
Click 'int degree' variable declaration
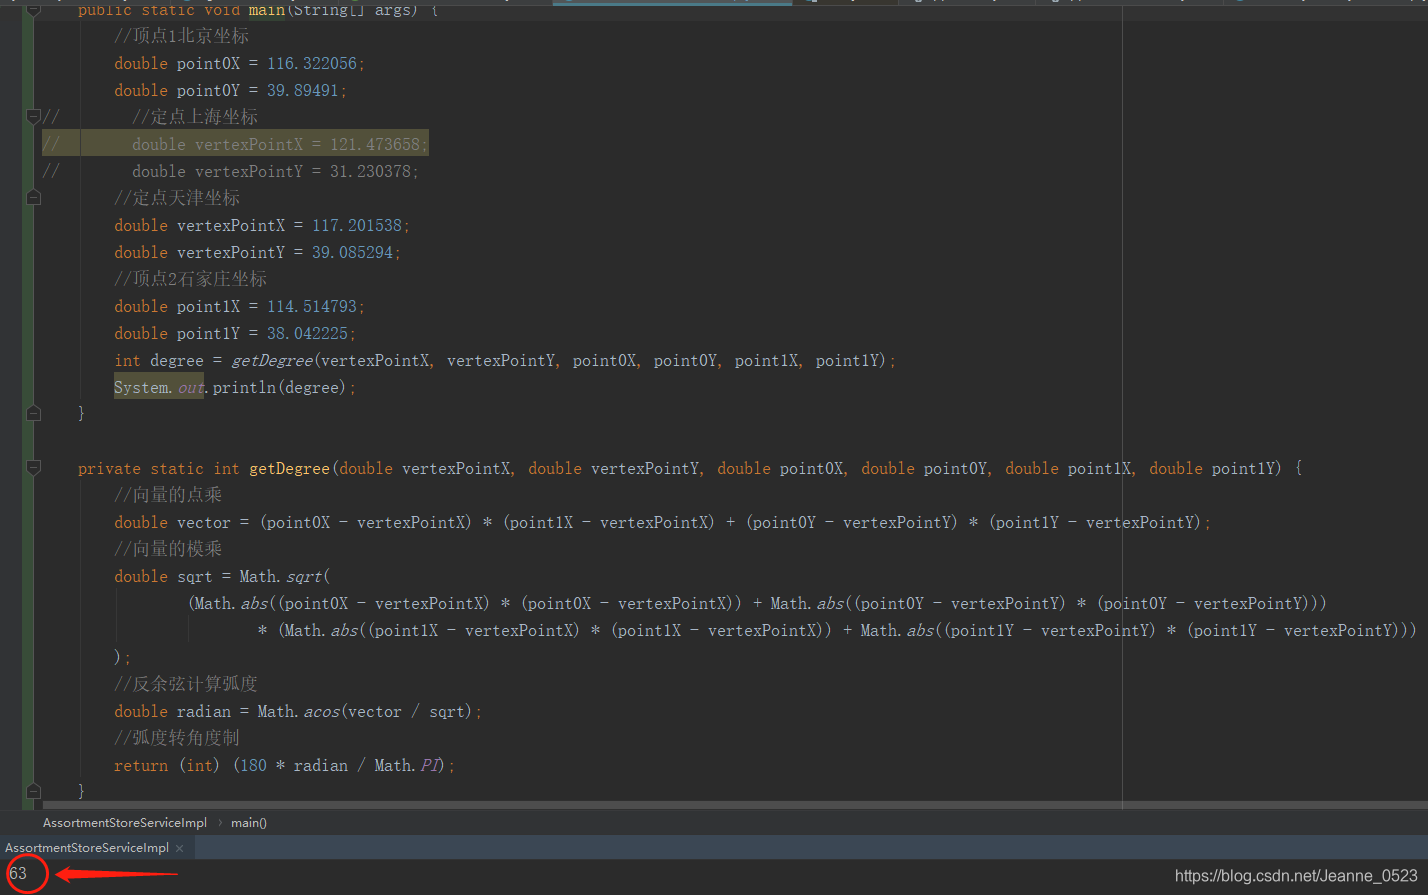tap(159, 360)
